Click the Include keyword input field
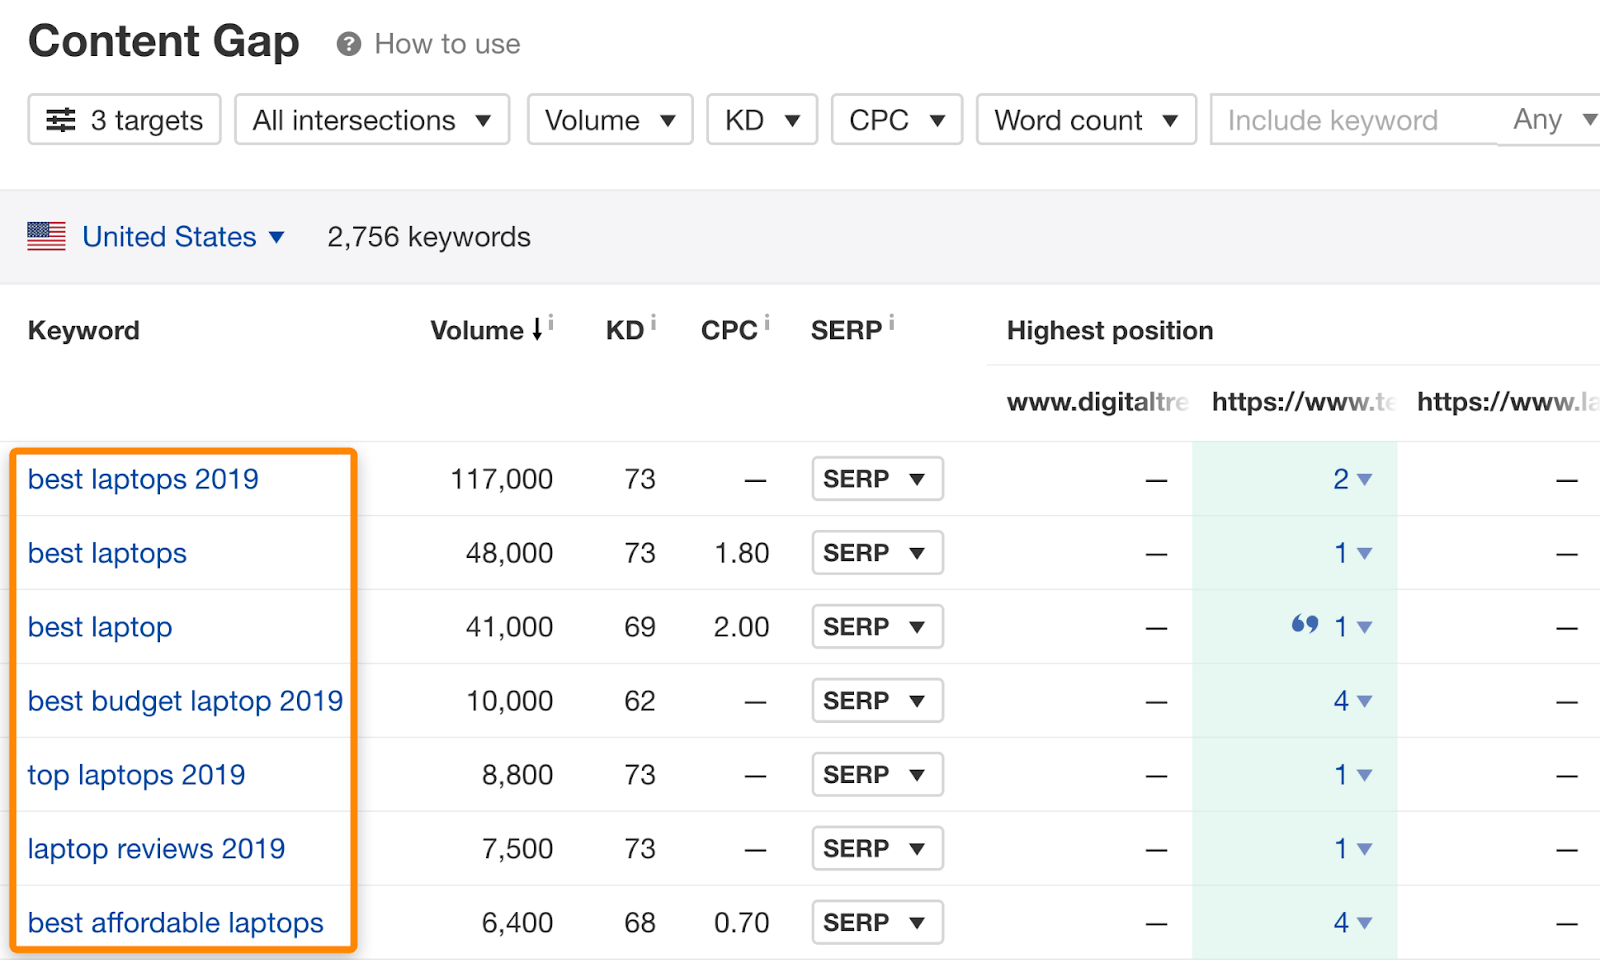Screen dimensions: 1600x960 [1350, 120]
